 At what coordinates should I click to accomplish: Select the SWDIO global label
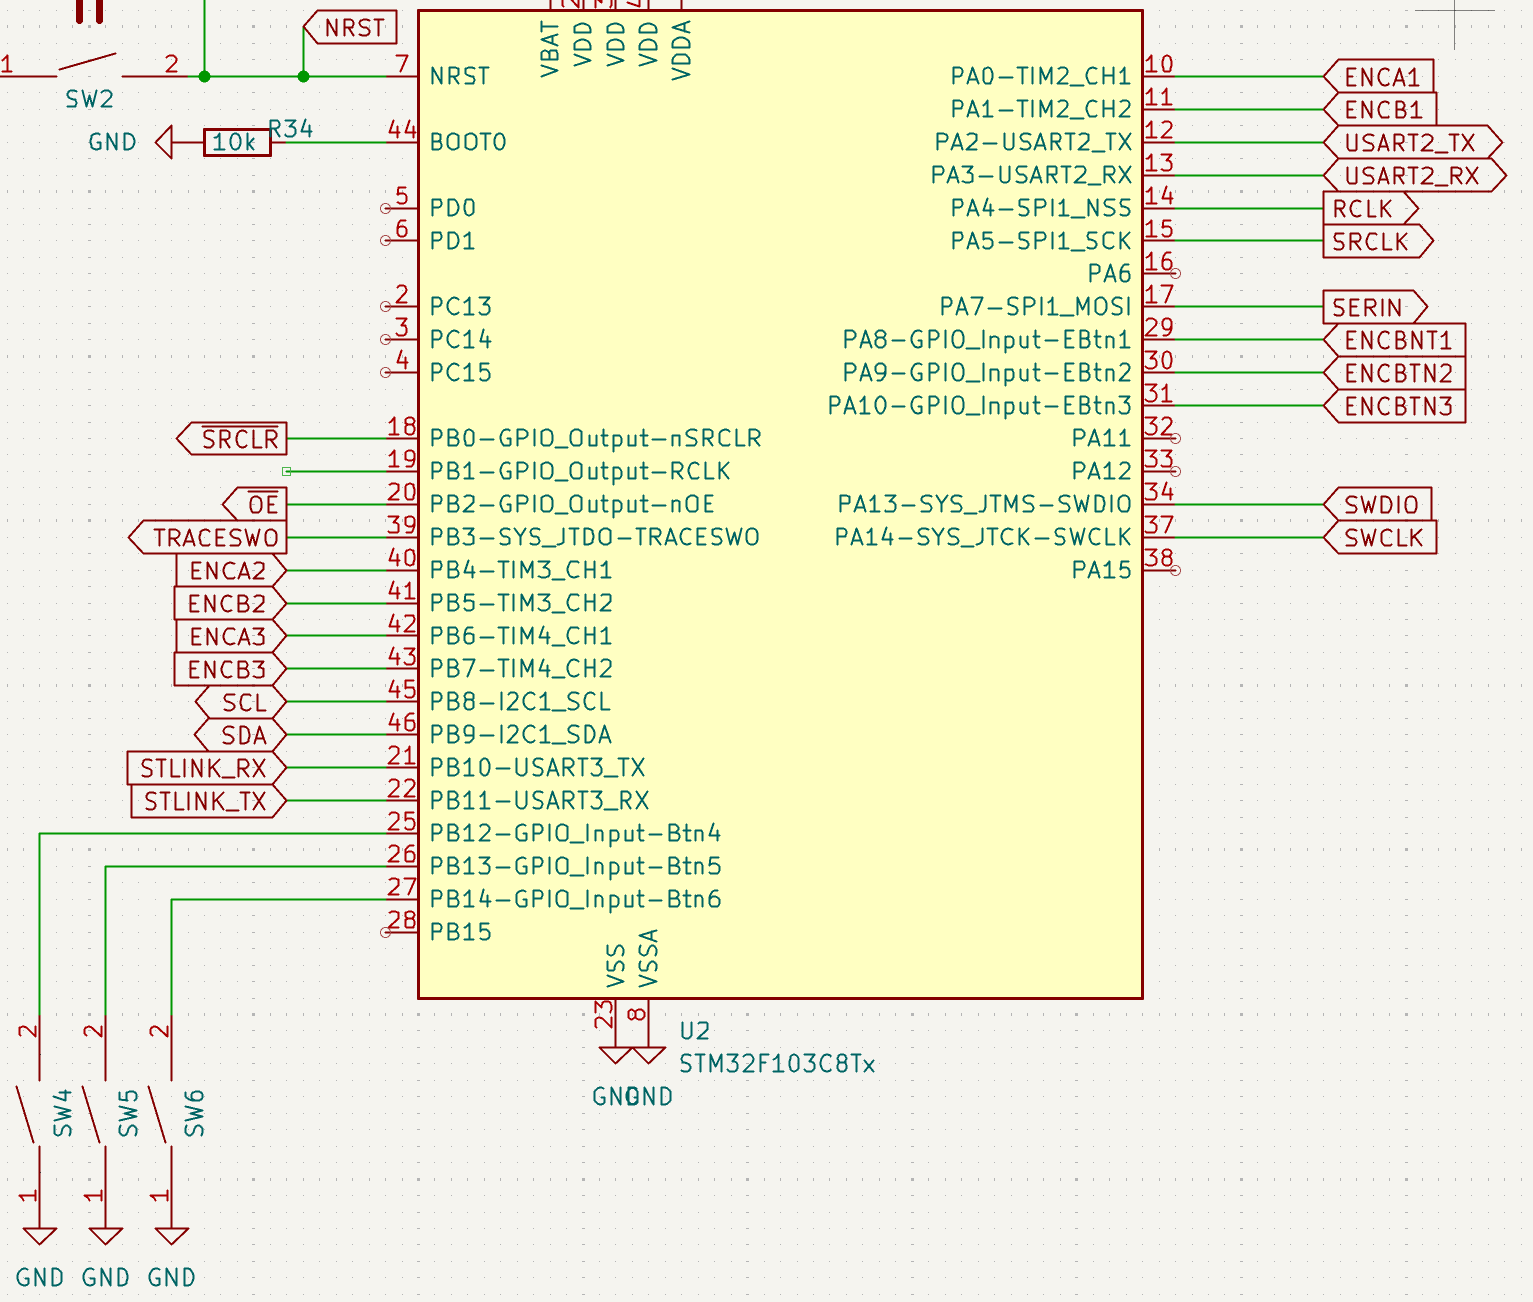(1379, 505)
